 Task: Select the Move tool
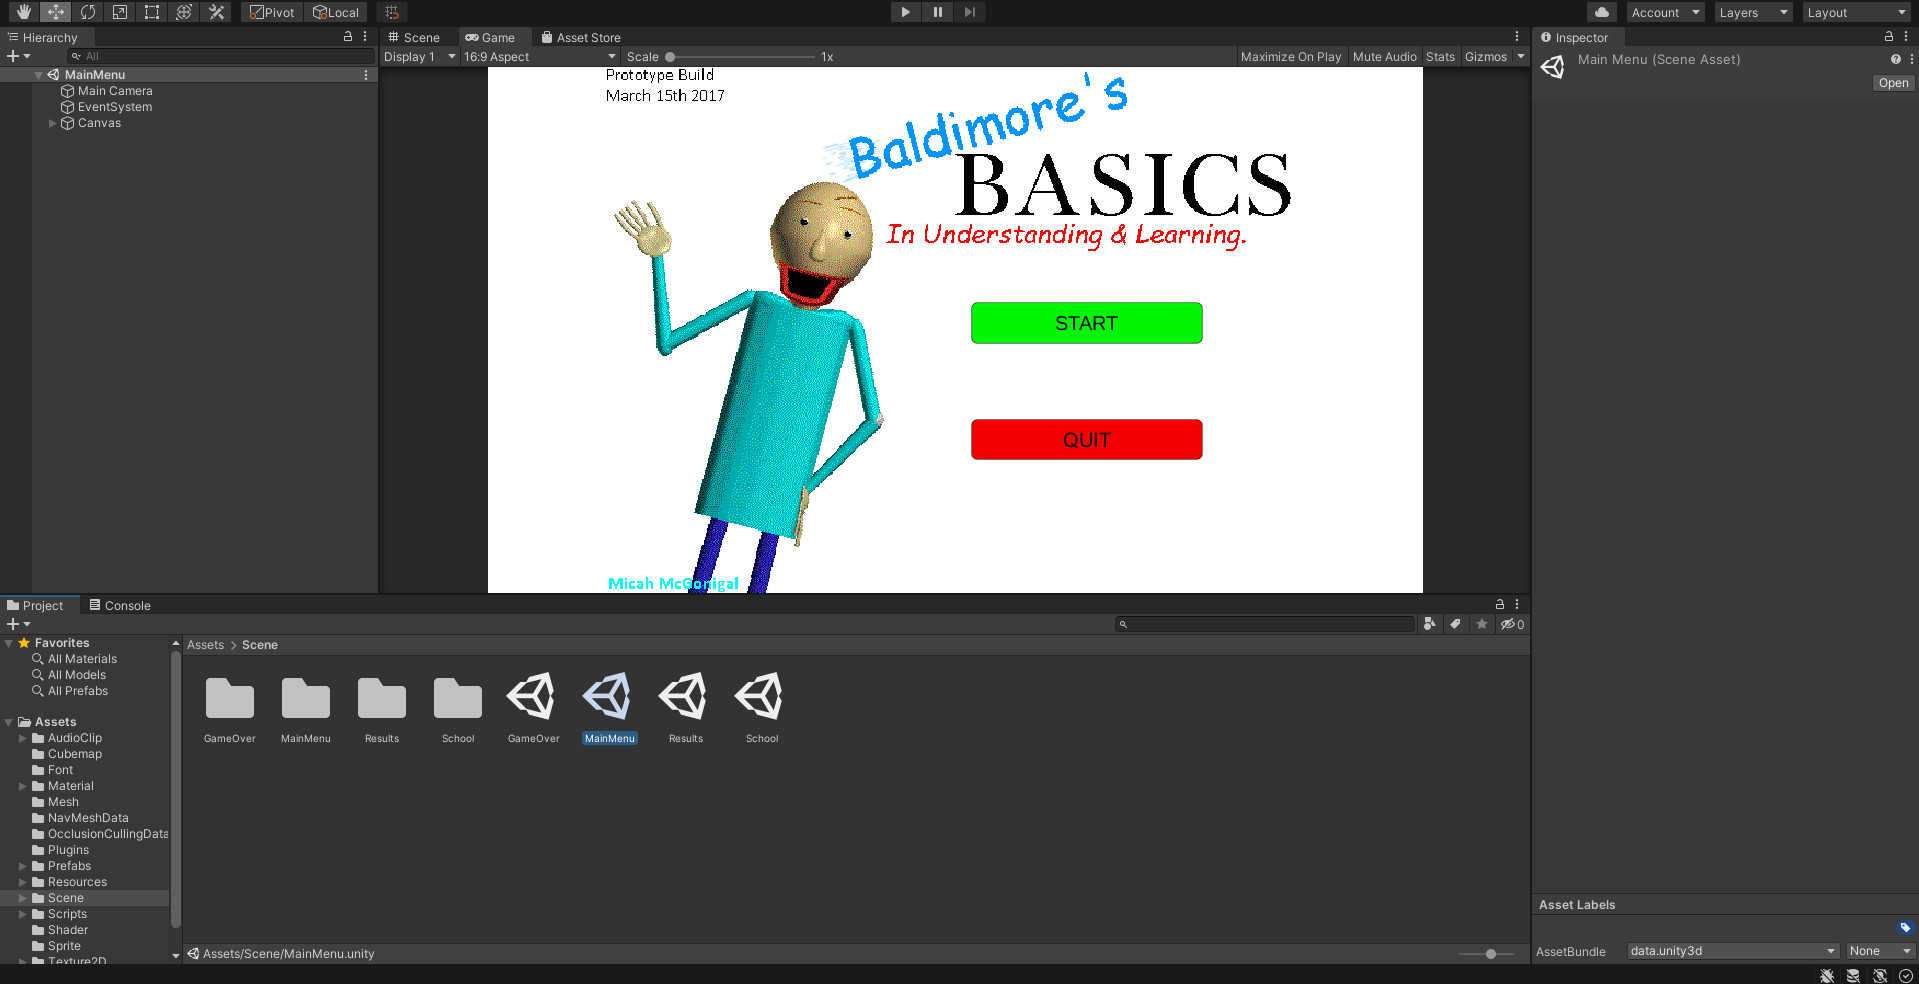tap(56, 12)
